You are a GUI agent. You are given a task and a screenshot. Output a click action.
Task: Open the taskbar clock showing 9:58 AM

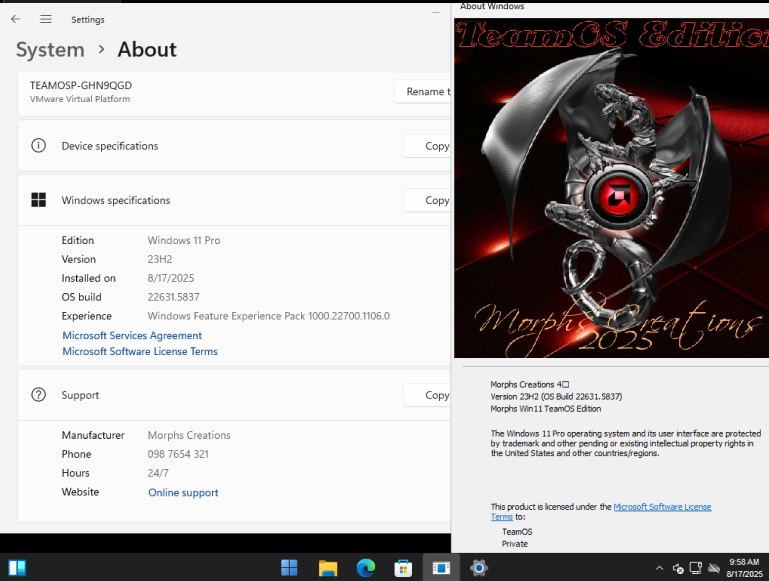click(744, 568)
